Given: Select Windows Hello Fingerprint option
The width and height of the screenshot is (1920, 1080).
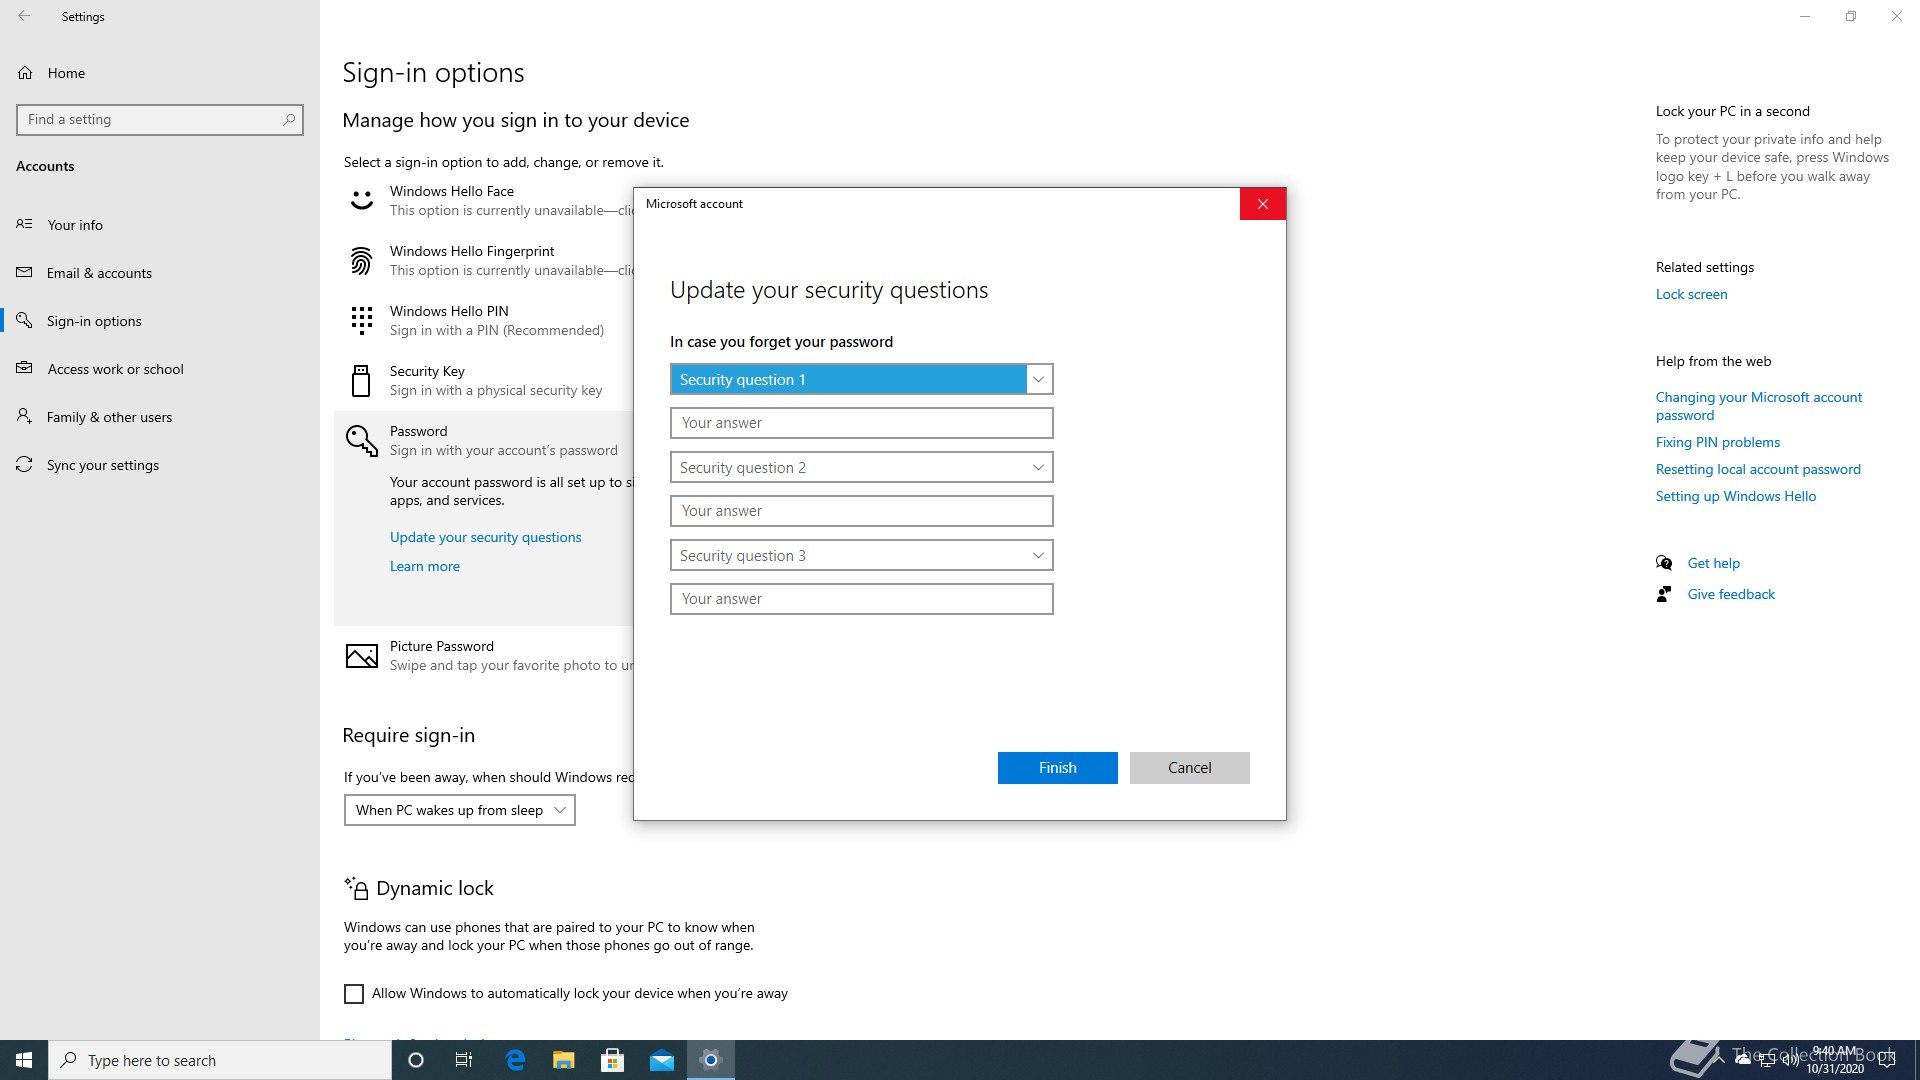Looking at the screenshot, I should pos(484,261).
